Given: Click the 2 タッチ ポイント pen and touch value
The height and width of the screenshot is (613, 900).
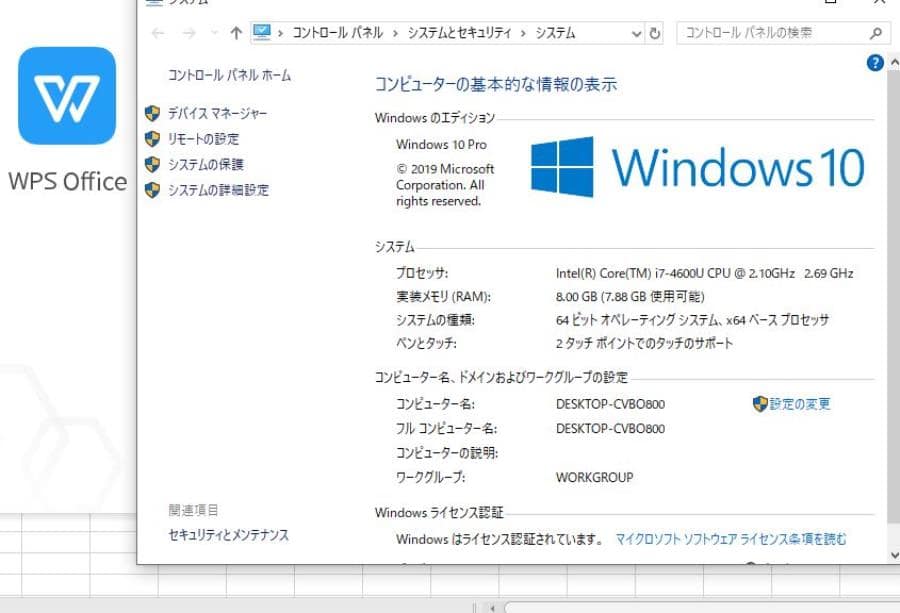Looking at the screenshot, I should click(644, 343).
